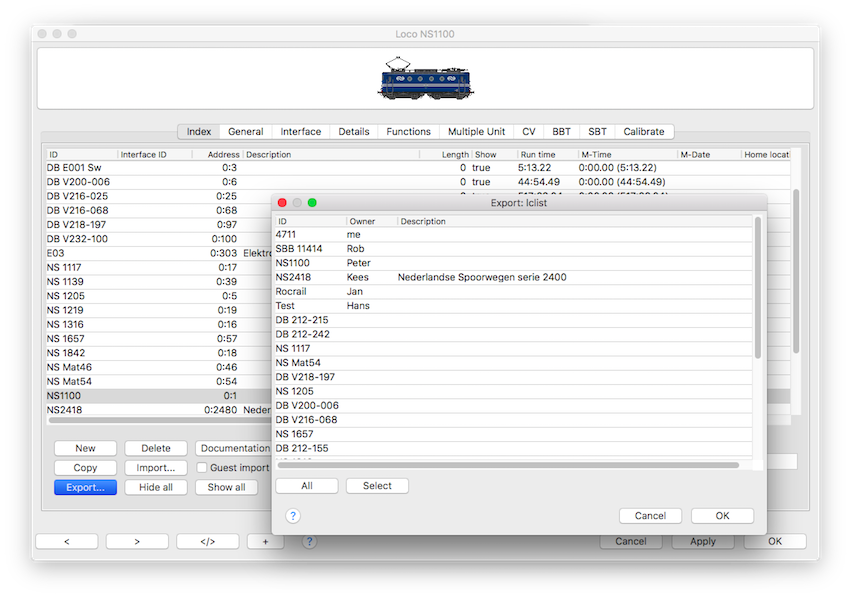Go to previous loco with < button
This screenshot has height=598, width=851.
click(67, 541)
